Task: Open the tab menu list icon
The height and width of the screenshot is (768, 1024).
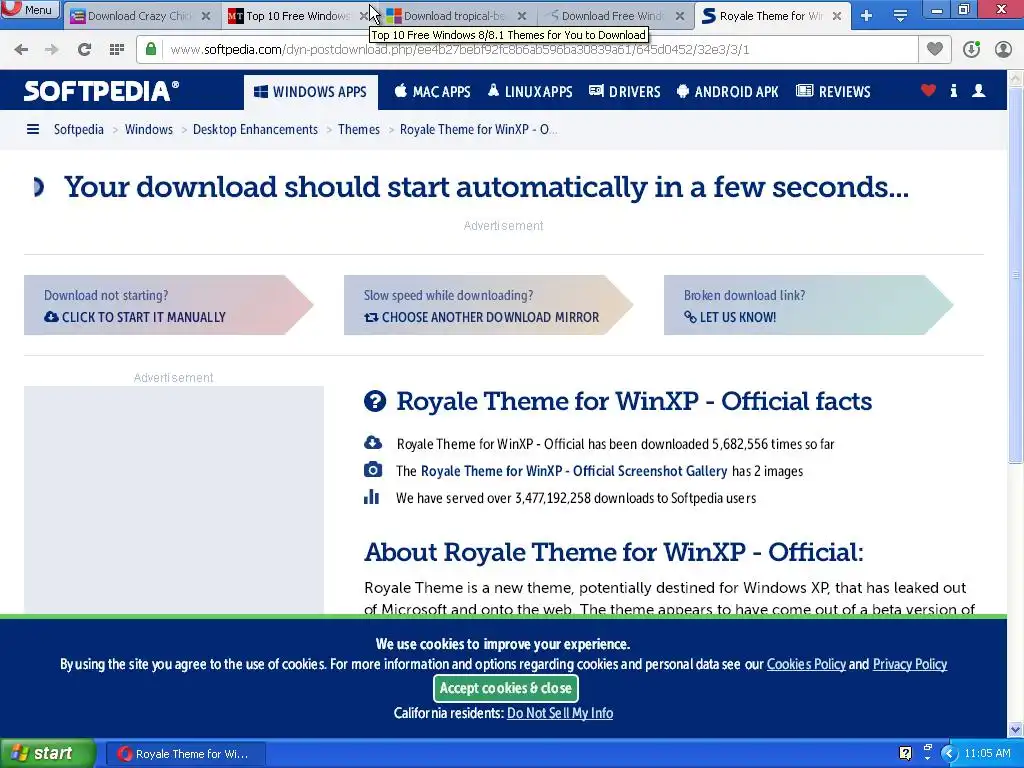Action: tap(900, 16)
